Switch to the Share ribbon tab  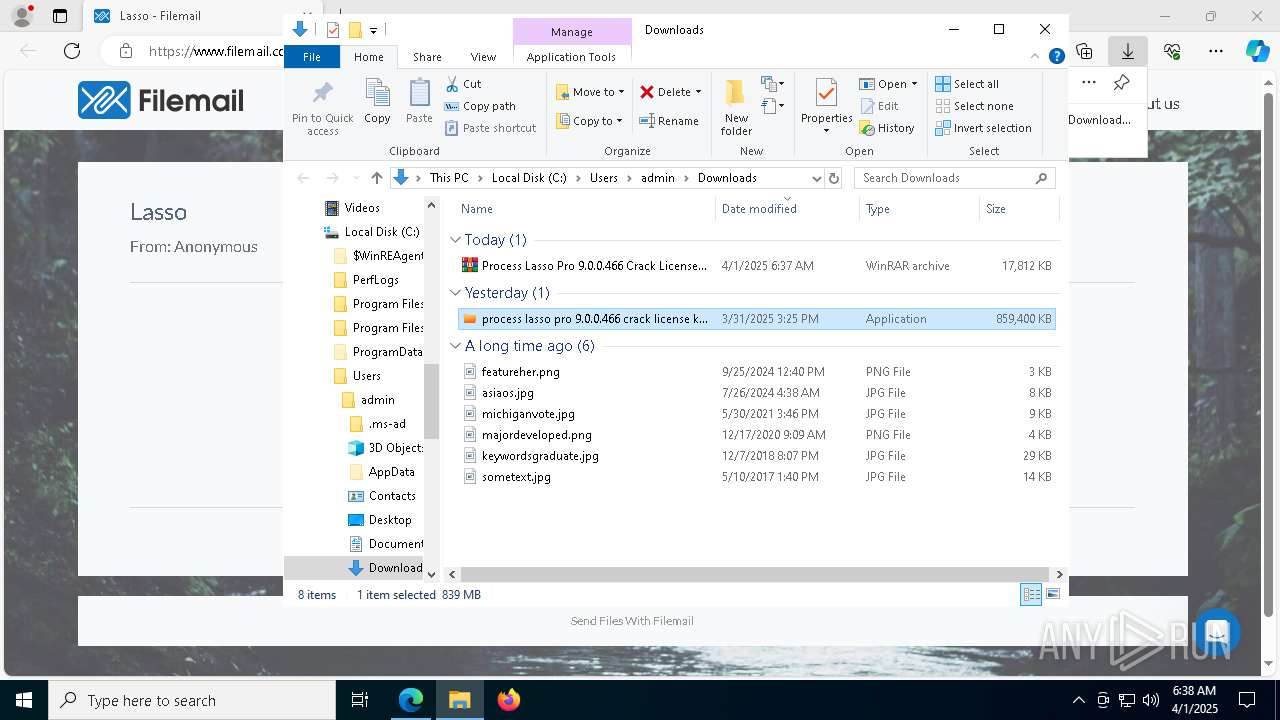[x=427, y=57]
